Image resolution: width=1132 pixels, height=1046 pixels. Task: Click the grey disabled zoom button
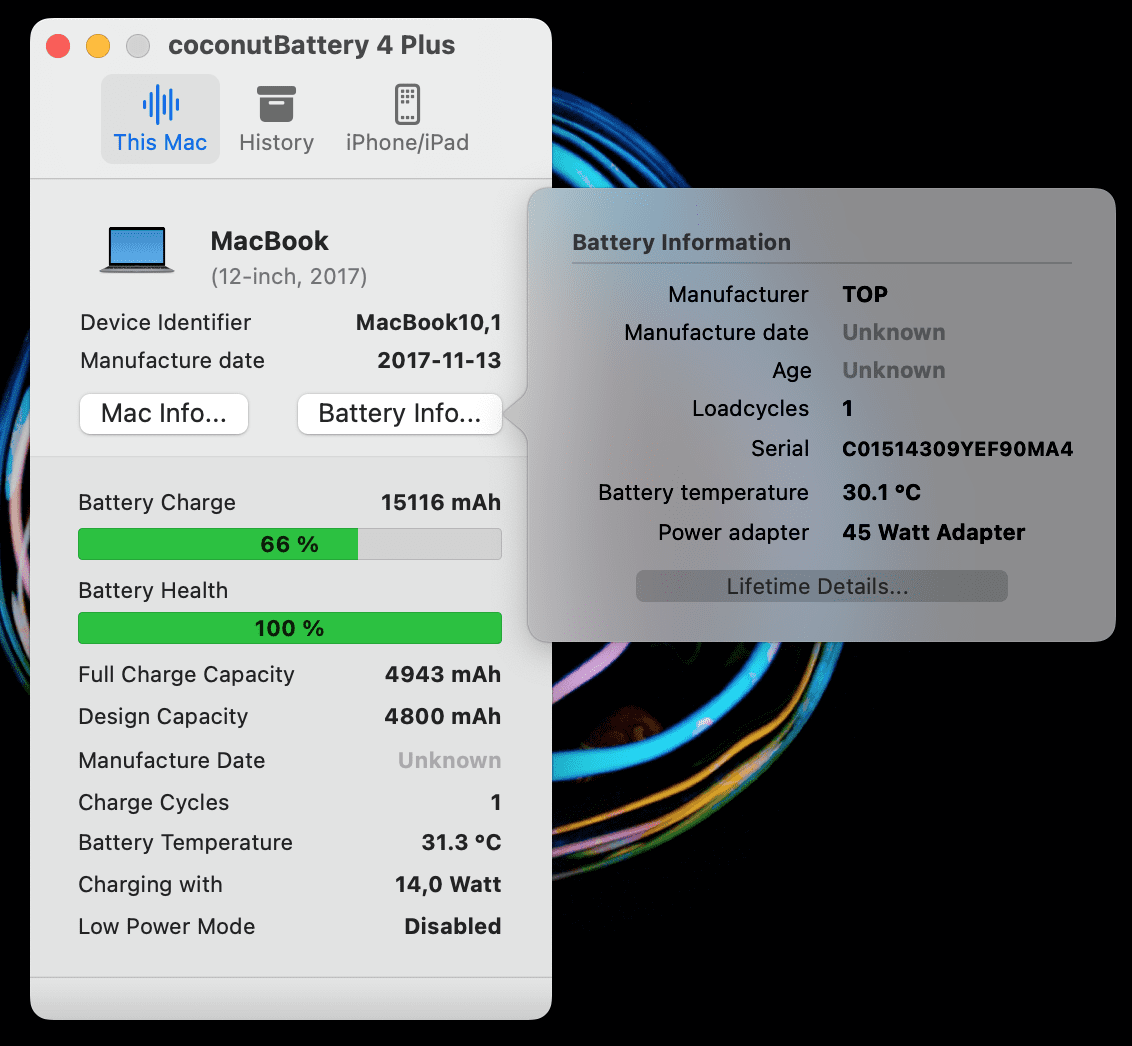click(138, 46)
